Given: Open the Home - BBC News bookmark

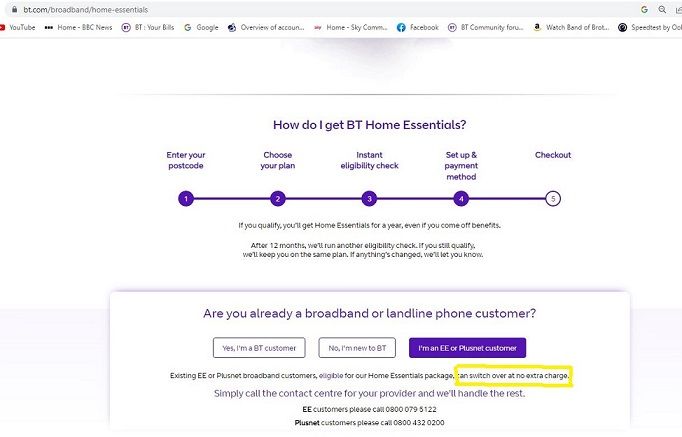Looking at the screenshot, I should pyautogui.click(x=80, y=27).
